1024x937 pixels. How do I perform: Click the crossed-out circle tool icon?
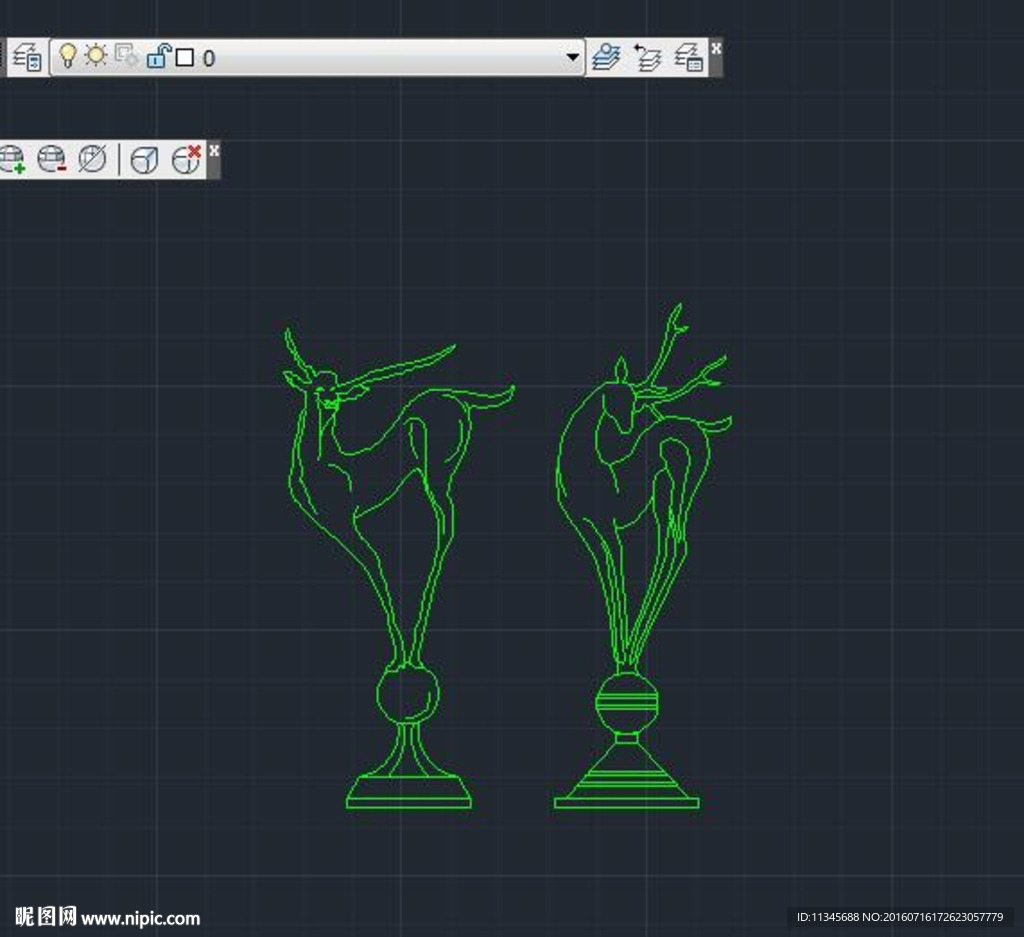coord(91,158)
